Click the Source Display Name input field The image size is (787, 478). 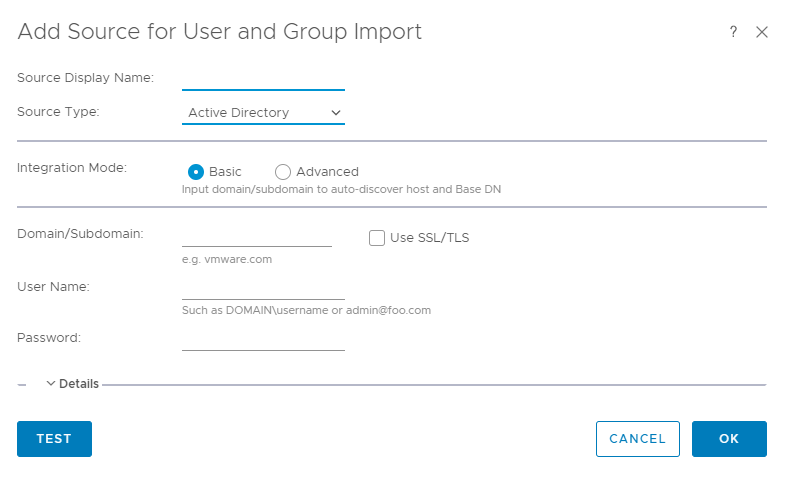click(263, 79)
